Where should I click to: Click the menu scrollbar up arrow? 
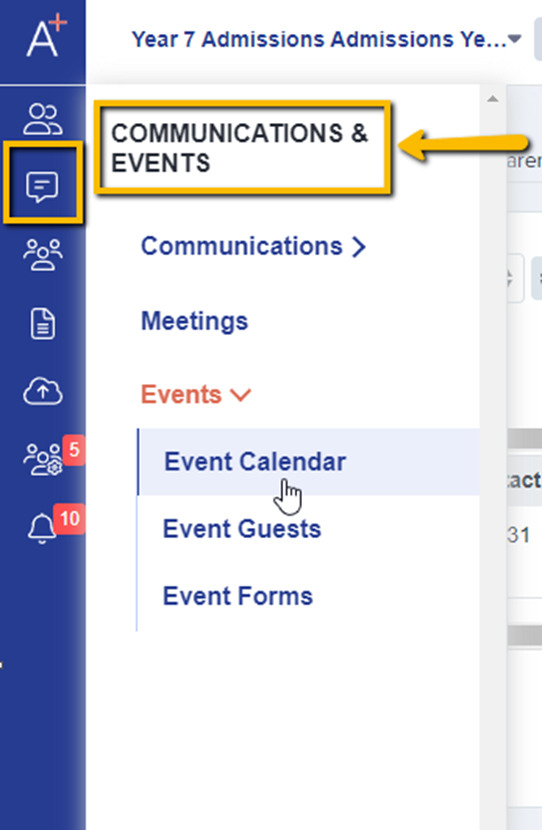tap(493, 98)
